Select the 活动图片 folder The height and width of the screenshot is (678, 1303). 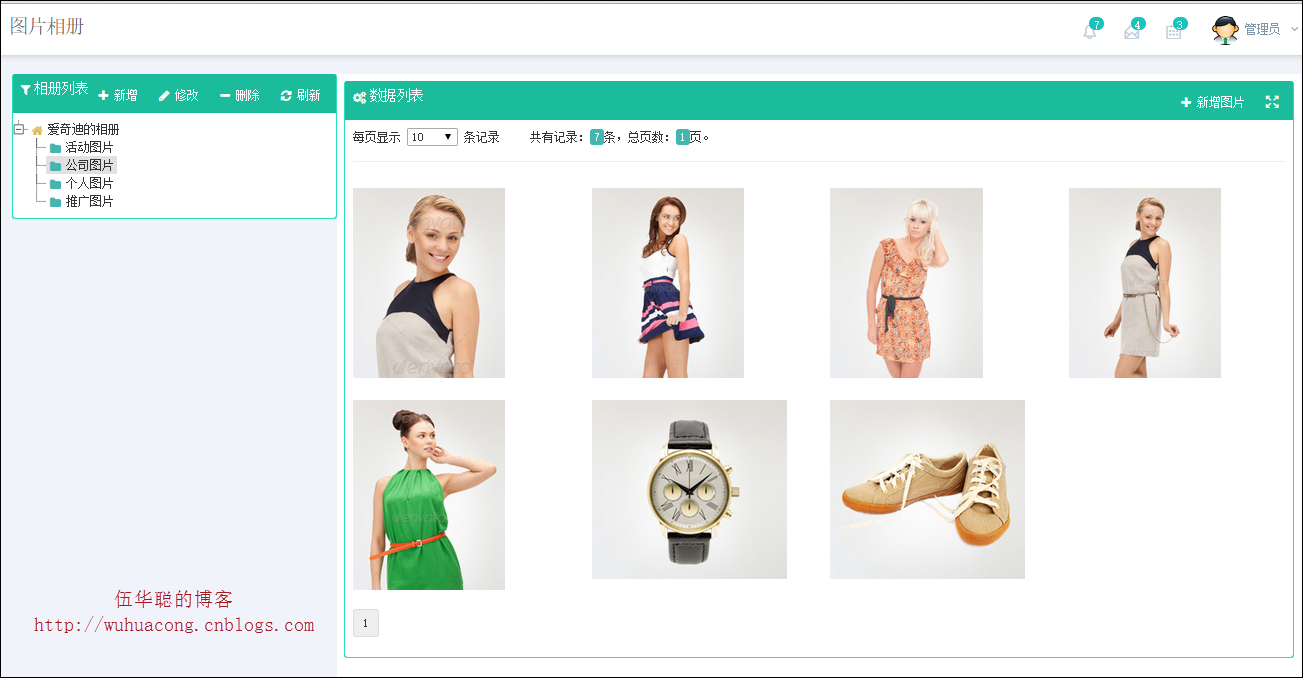click(89, 148)
